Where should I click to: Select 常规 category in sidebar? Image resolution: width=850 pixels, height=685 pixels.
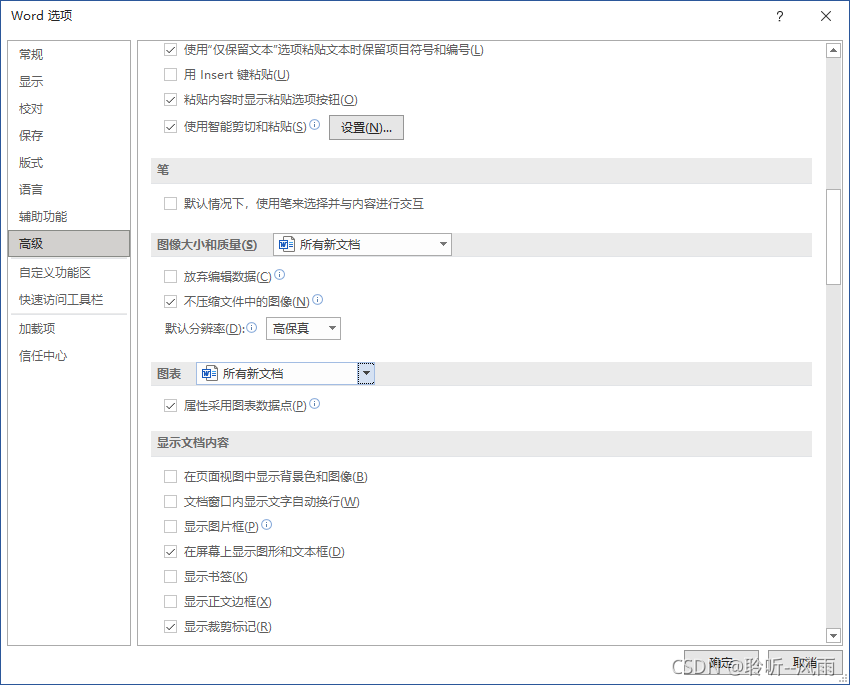point(69,54)
